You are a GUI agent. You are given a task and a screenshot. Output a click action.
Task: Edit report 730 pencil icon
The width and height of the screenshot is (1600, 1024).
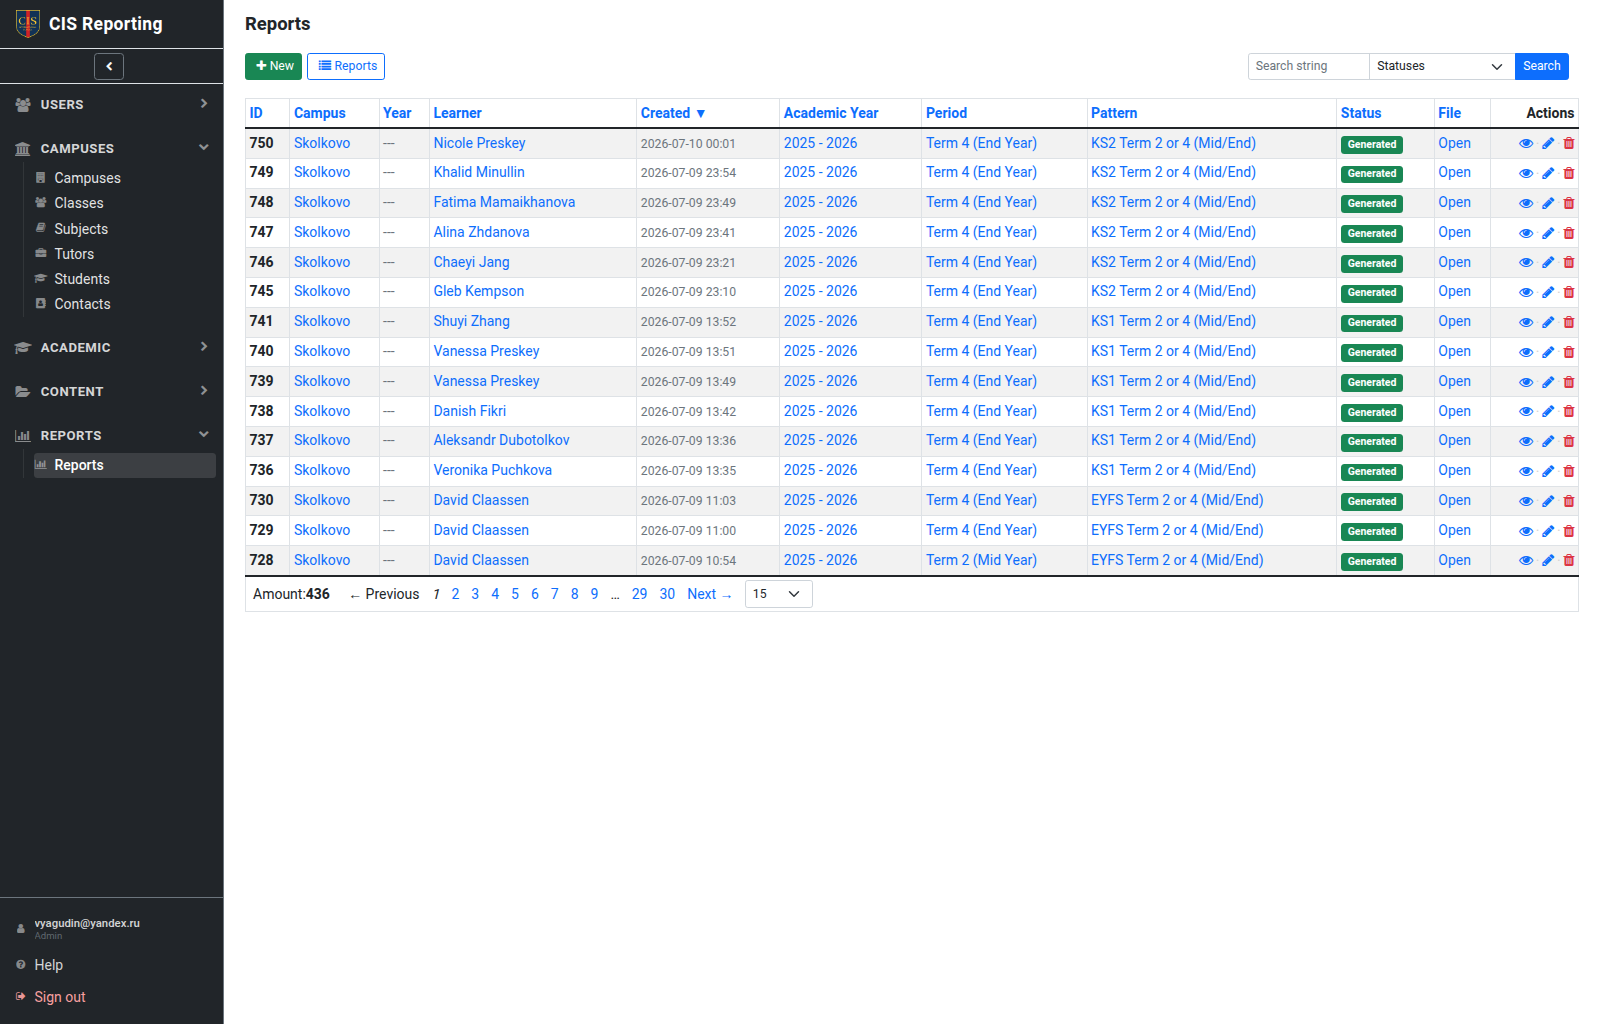click(x=1548, y=501)
